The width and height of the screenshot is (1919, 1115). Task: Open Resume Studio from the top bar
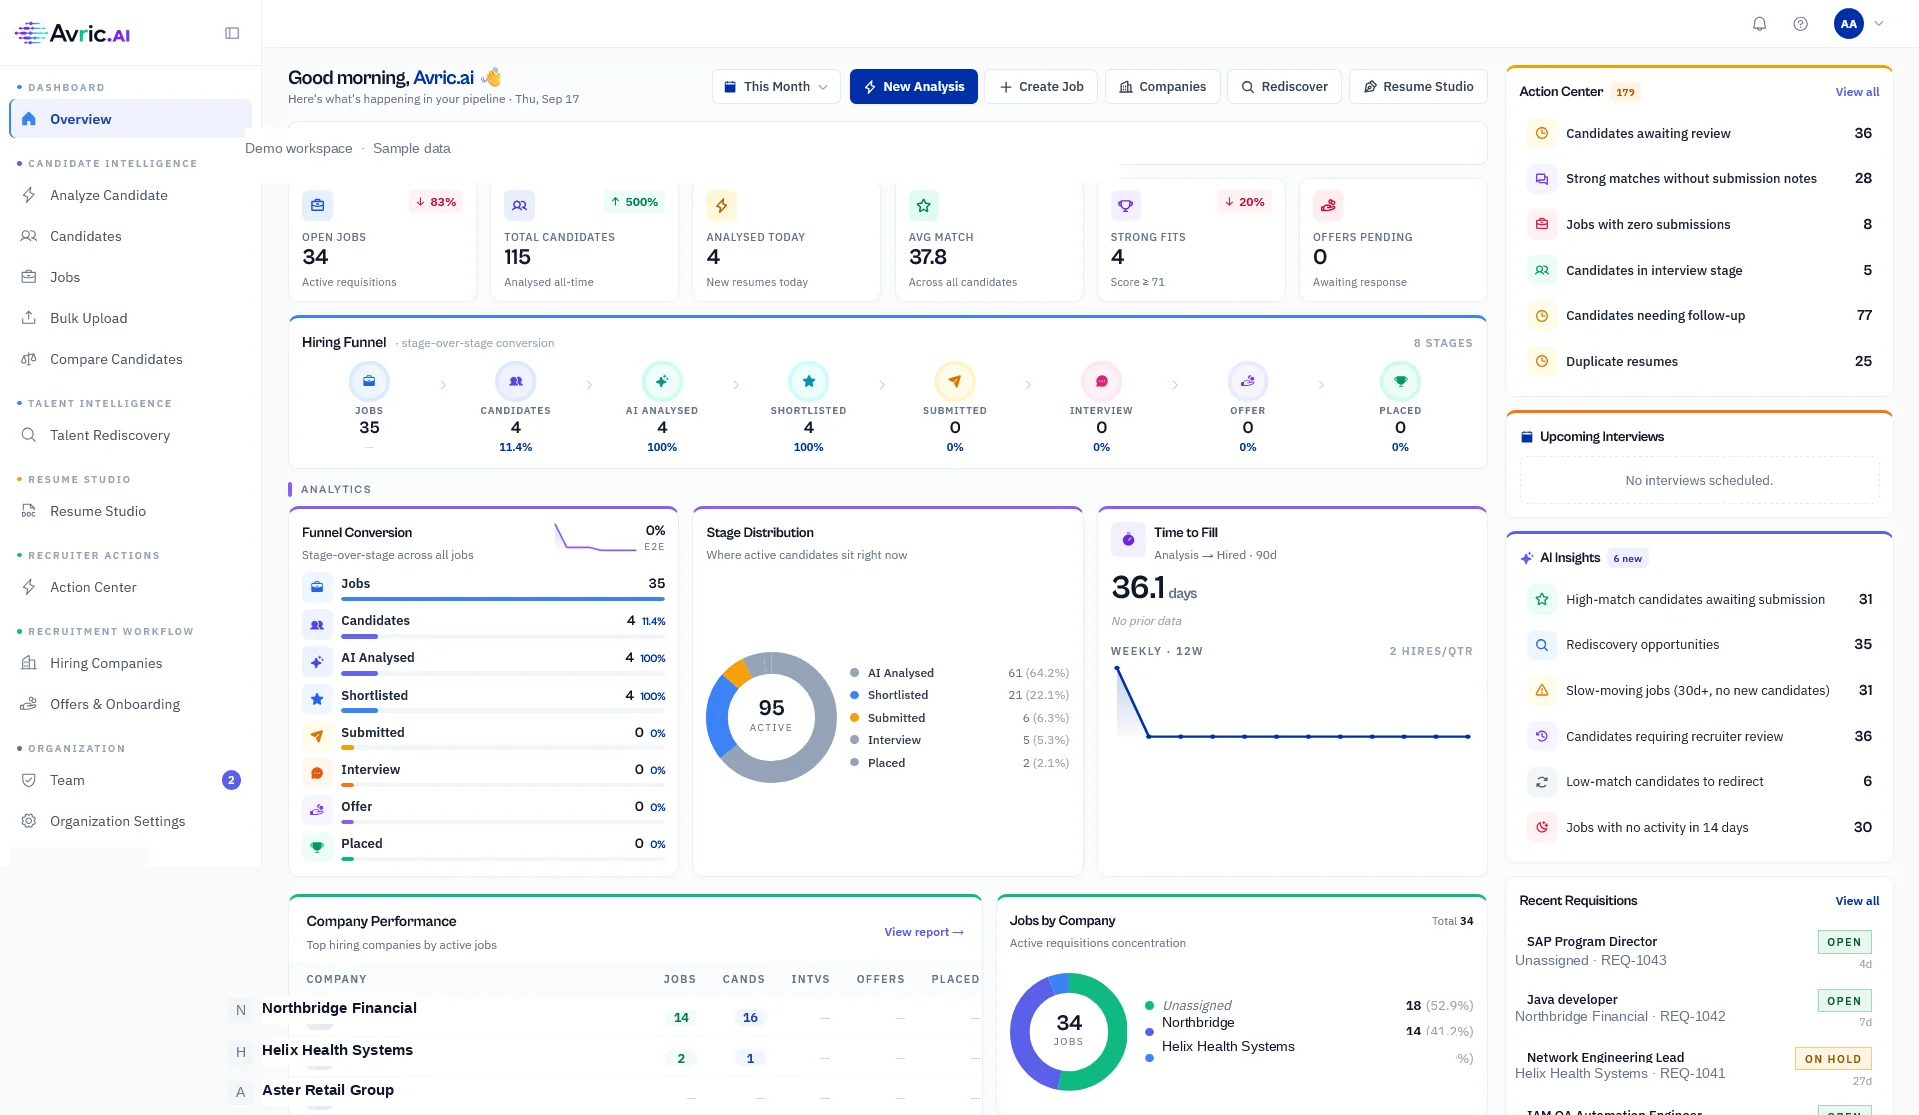(x=1418, y=87)
